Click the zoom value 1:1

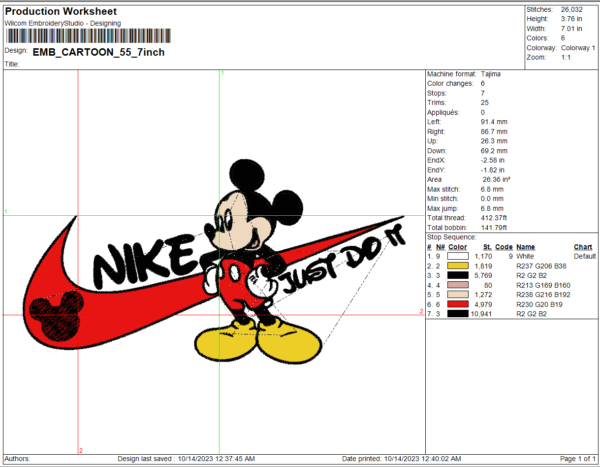tap(566, 57)
